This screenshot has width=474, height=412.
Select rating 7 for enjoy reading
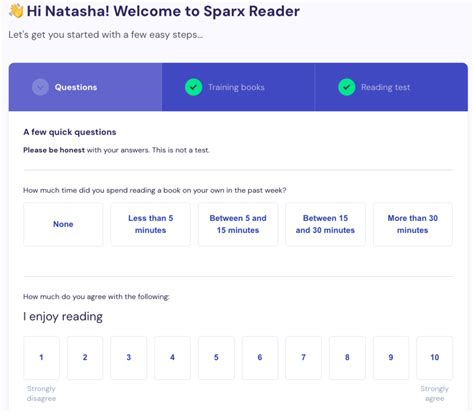click(304, 358)
